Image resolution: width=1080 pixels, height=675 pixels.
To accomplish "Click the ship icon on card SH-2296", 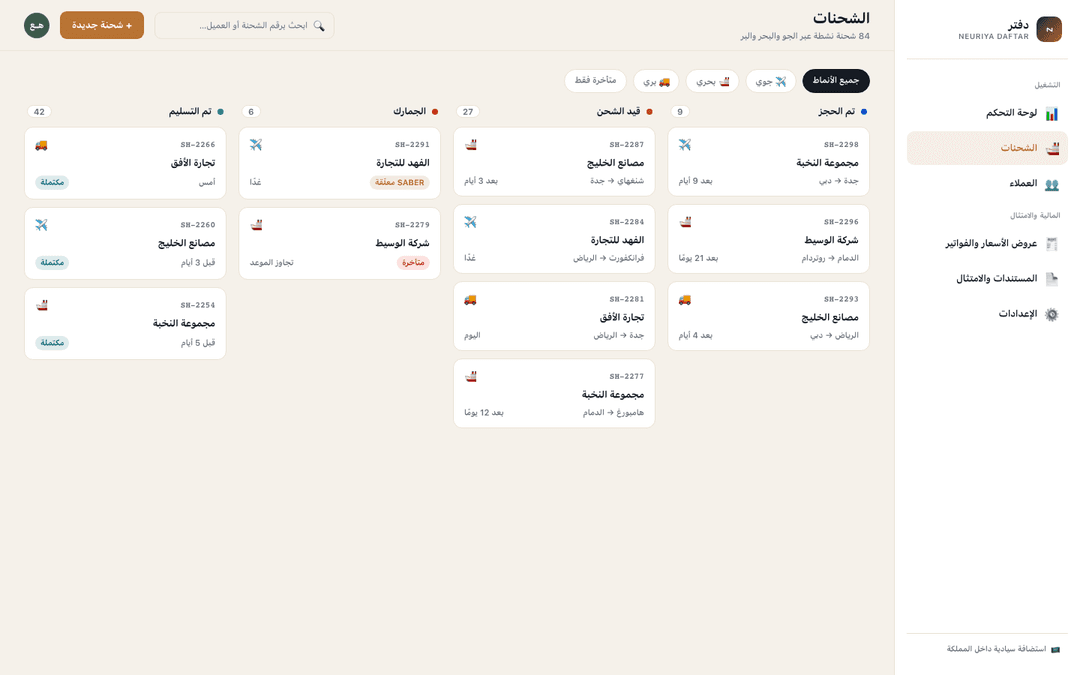I will [685, 222].
